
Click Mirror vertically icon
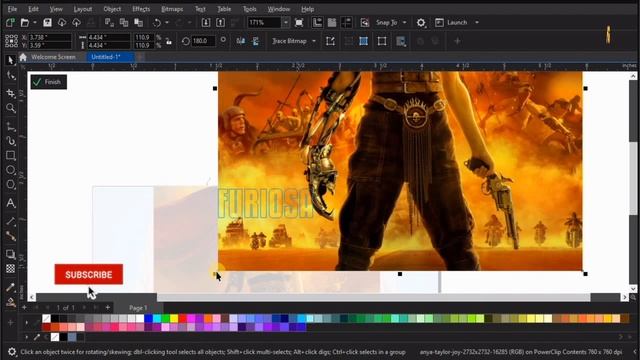[x=256, y=41]
